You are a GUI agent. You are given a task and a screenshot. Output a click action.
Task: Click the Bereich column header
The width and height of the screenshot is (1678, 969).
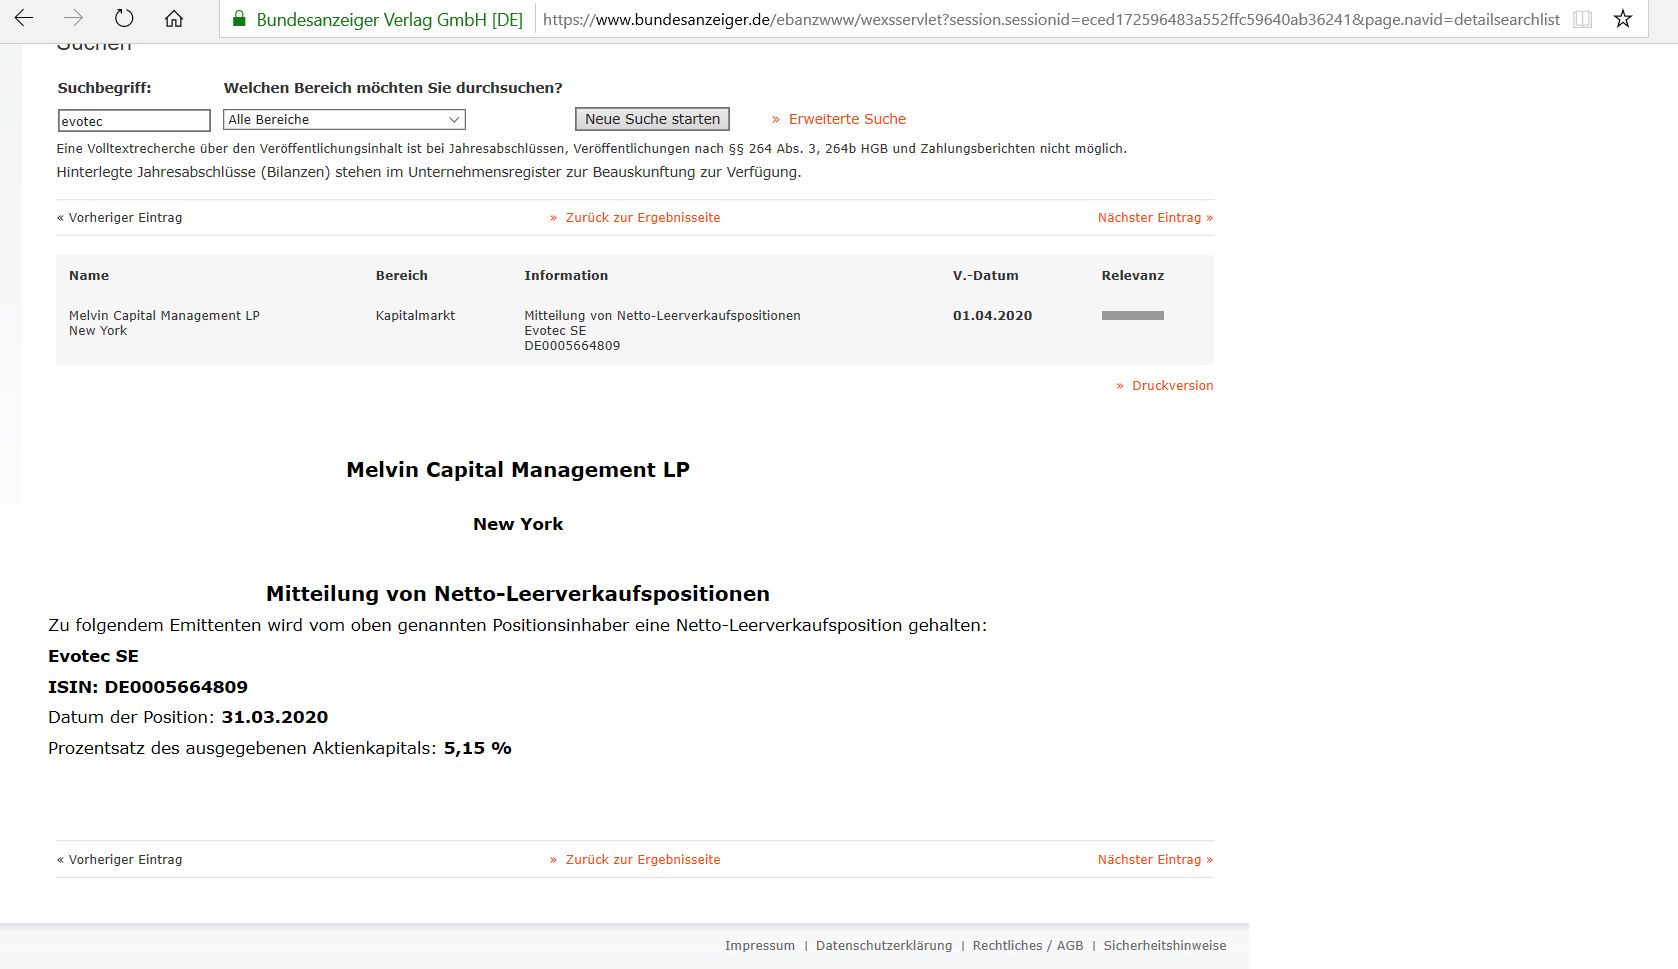point(402,275)
